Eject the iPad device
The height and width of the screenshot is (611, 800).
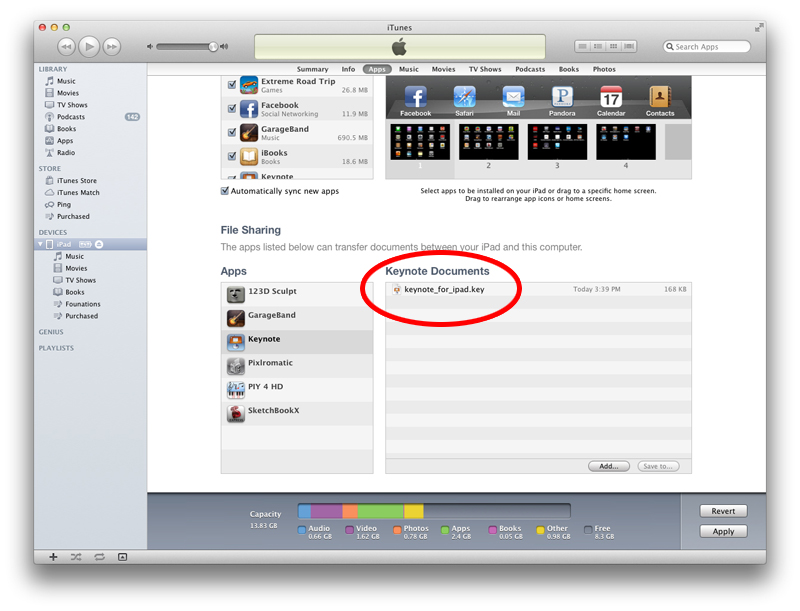(99, 244)
